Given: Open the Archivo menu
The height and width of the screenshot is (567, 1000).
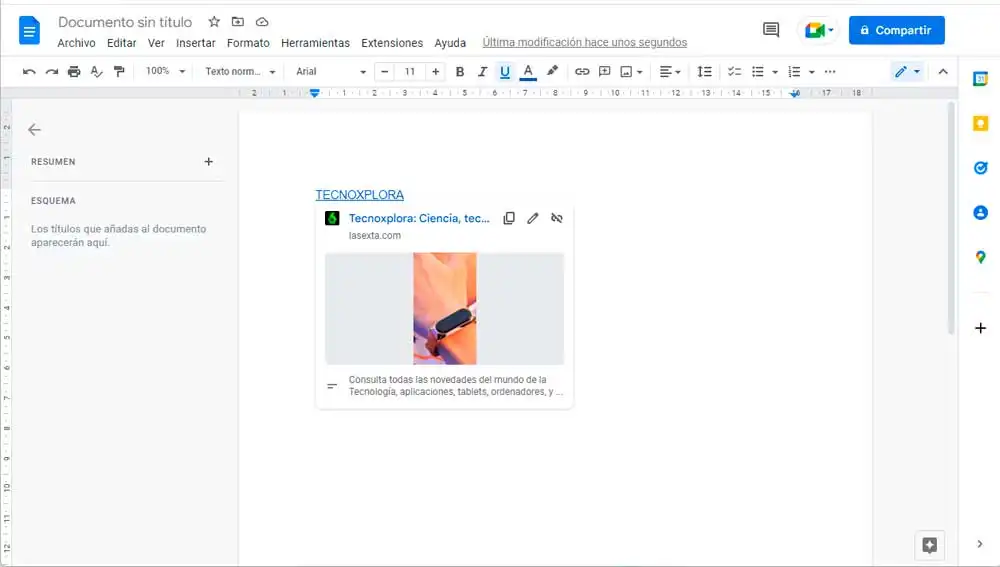Looking at the screenshot, I should pos(77,43).
